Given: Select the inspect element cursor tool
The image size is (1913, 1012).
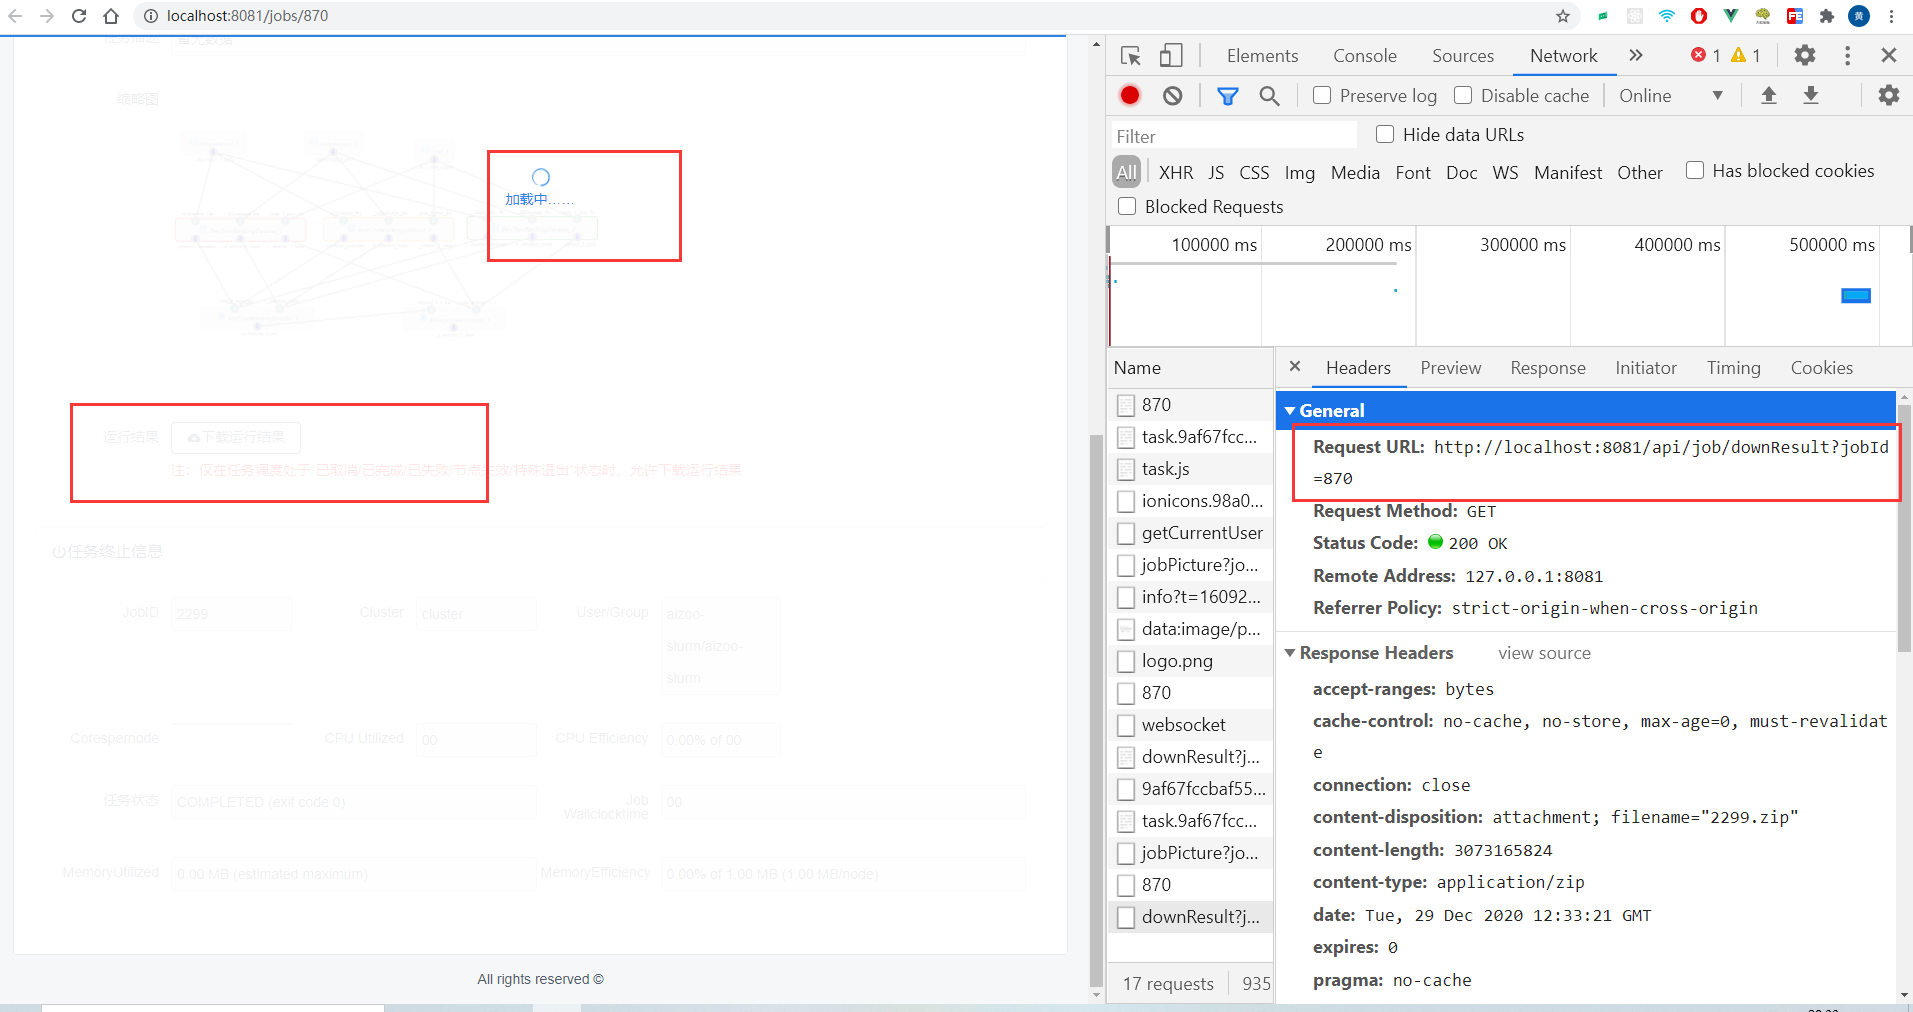Looking at the screenshot, I should tap(1130, 56).
